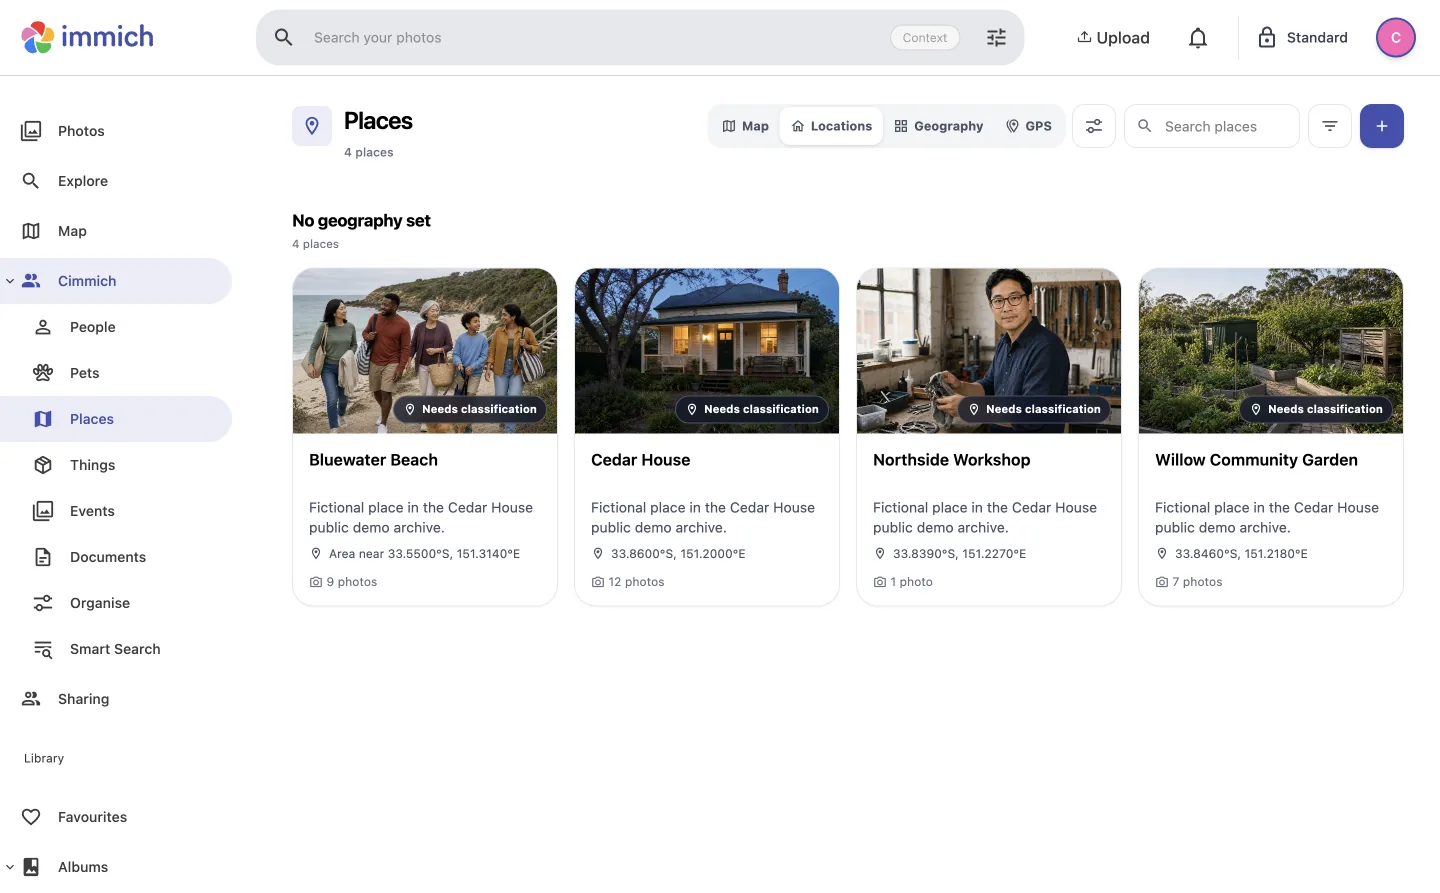Open the Photos sidebar item
Image resolution: width=1440 pixels, height=893 pixels.
[115, 131]
